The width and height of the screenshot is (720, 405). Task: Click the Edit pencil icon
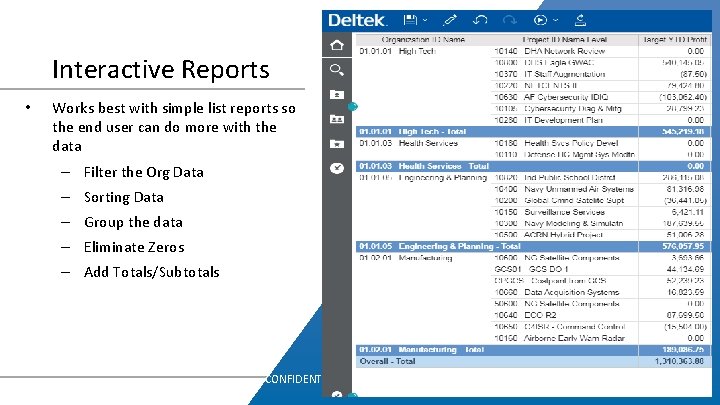450,20
